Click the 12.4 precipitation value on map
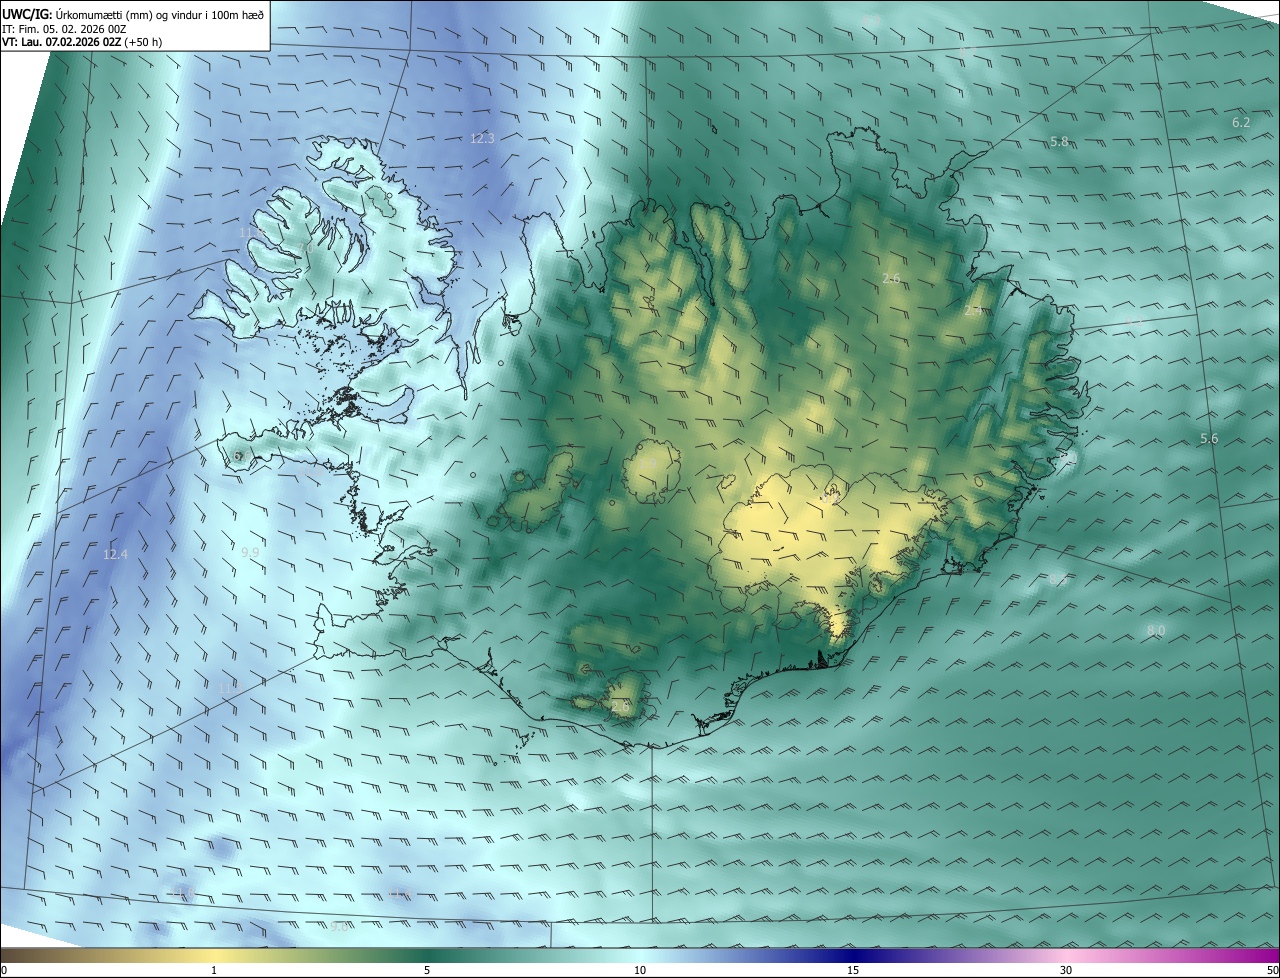 point(115,554)
